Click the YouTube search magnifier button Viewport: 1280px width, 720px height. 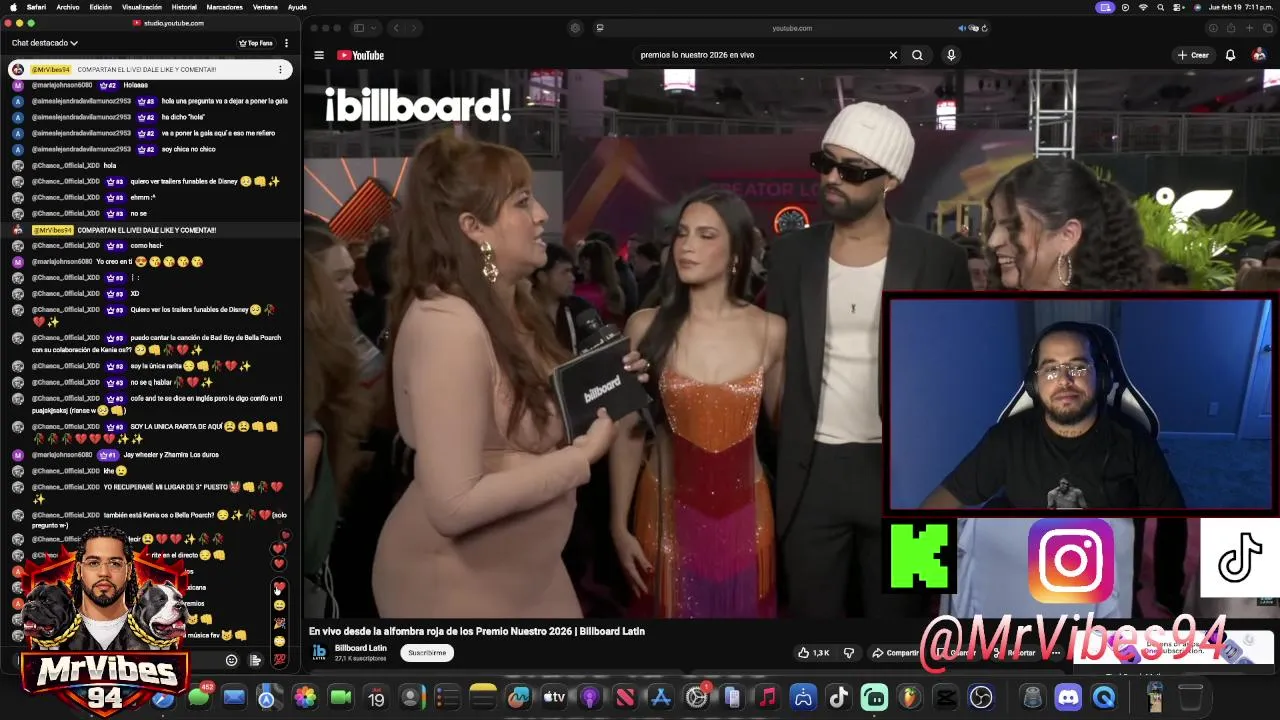point(917,55)
